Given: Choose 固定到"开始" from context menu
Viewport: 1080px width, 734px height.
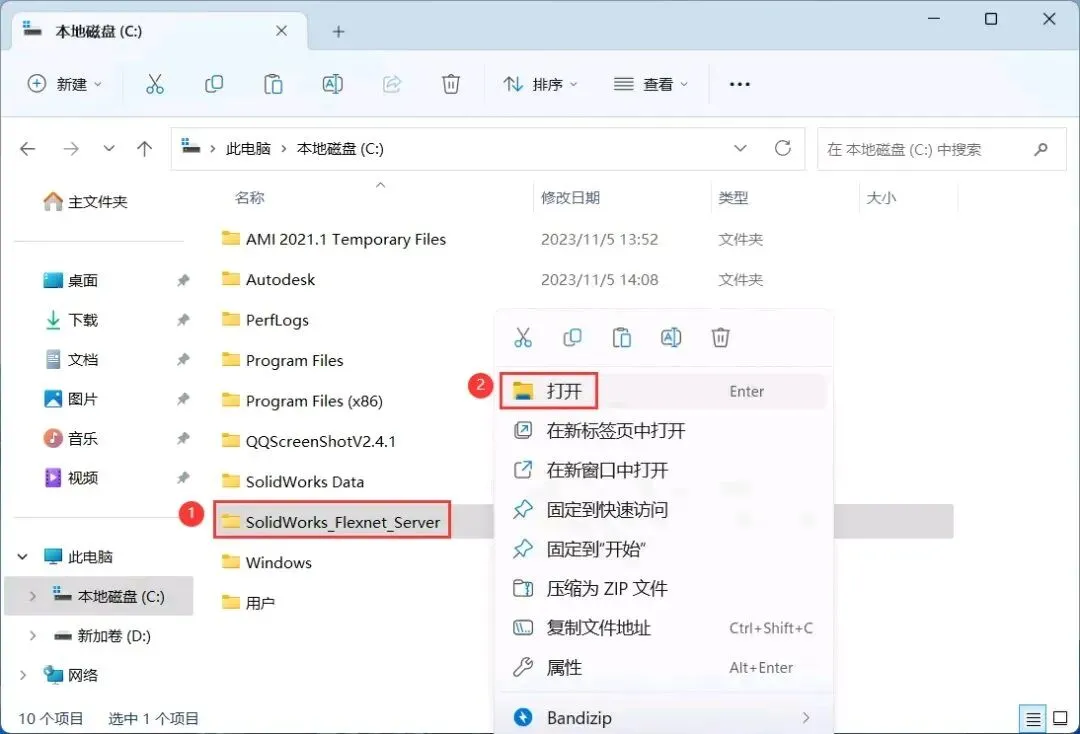Looking at the screenshot, I should 663,549.
